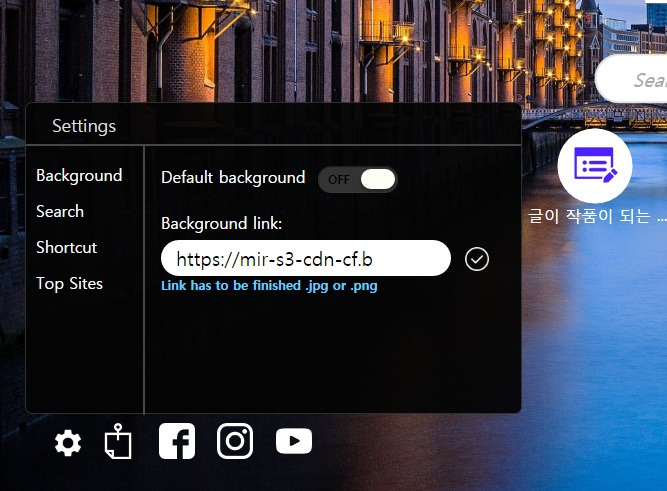
Task: Confirm background link with the checkmark icon
Action: click(477, 259)
